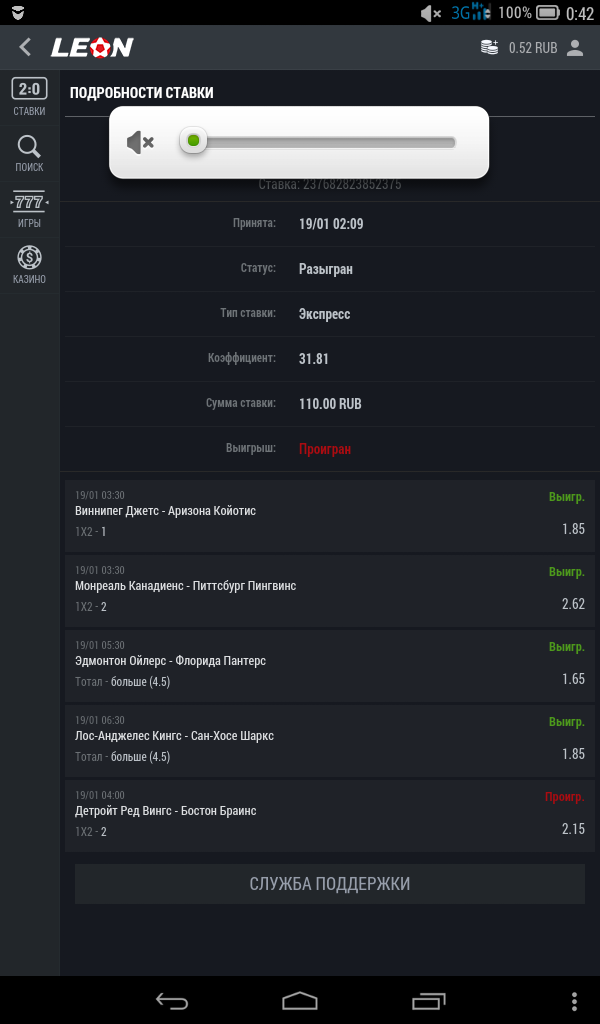The width and height of the screenshot is (600, 1024).
Task: Open the user profile icon
Action: tap(575, 48)
